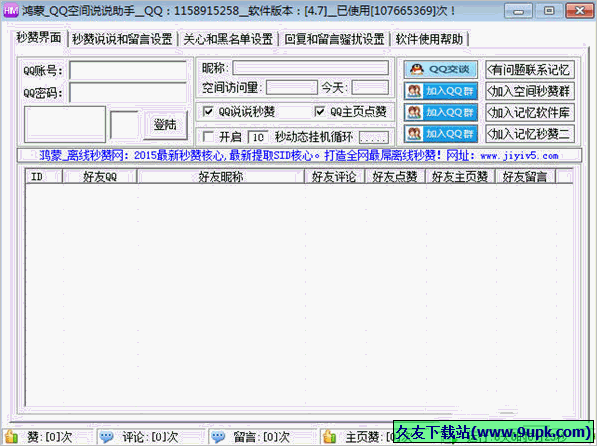597x446 pixels.
Task: Click the captcha image box
Action: [x=65, y=125]
